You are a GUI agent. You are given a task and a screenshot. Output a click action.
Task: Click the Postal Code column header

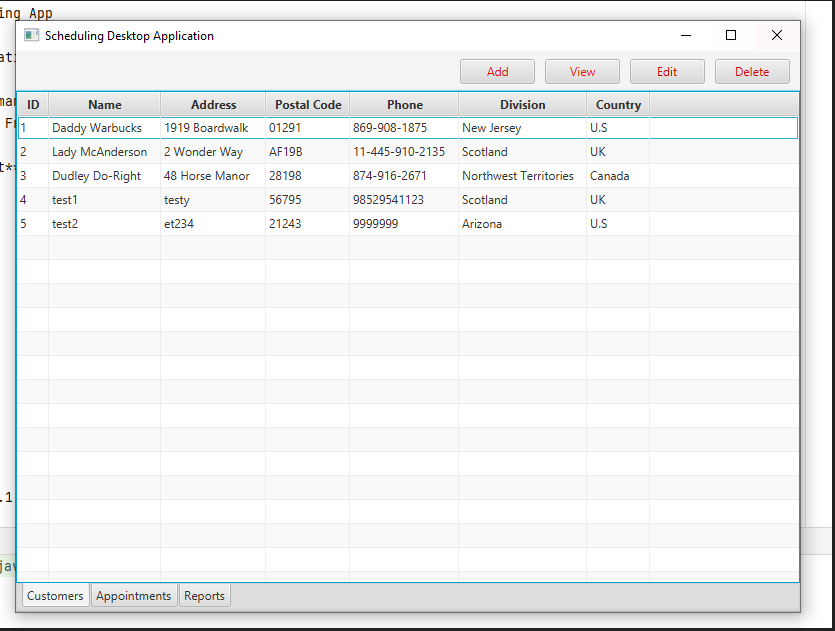coord(307,104)
